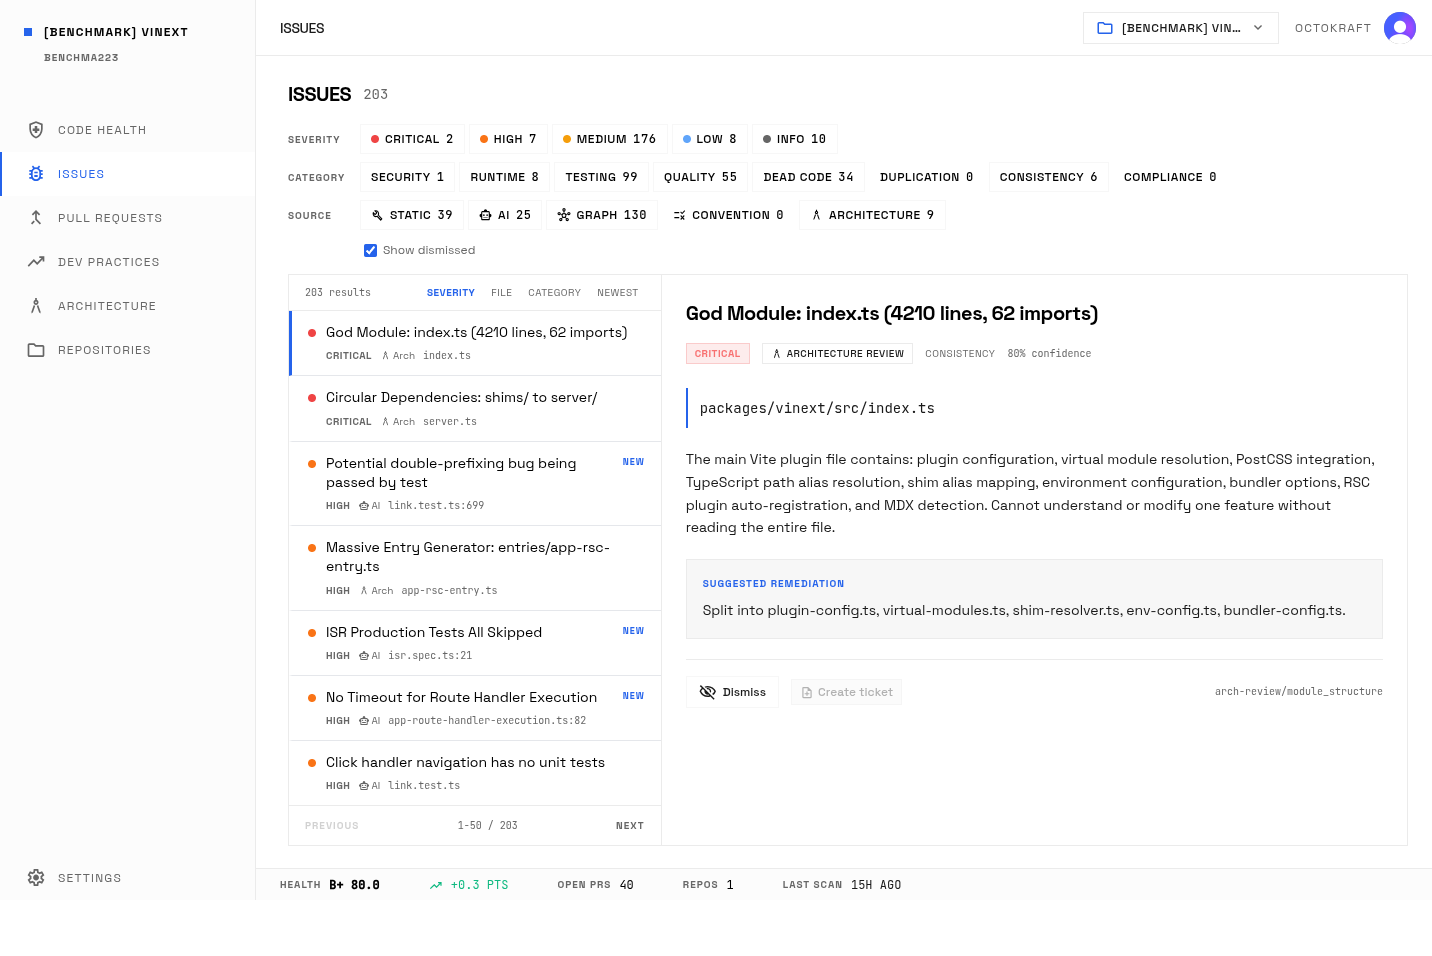Click the Convention source icon
1432x956 pixels.
click(x=680, y=215)
